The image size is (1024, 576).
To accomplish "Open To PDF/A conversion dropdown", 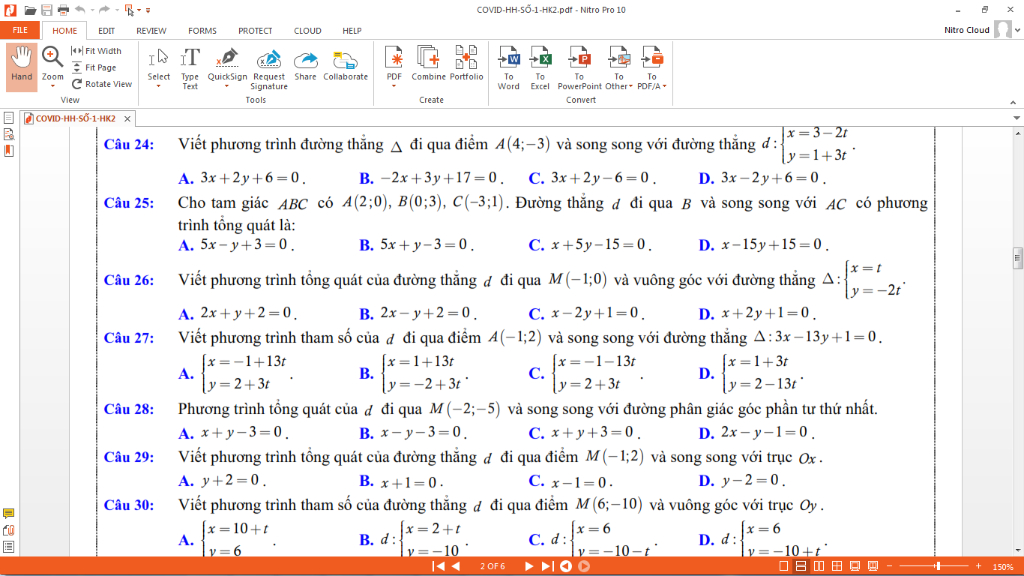I will point(665,86).
